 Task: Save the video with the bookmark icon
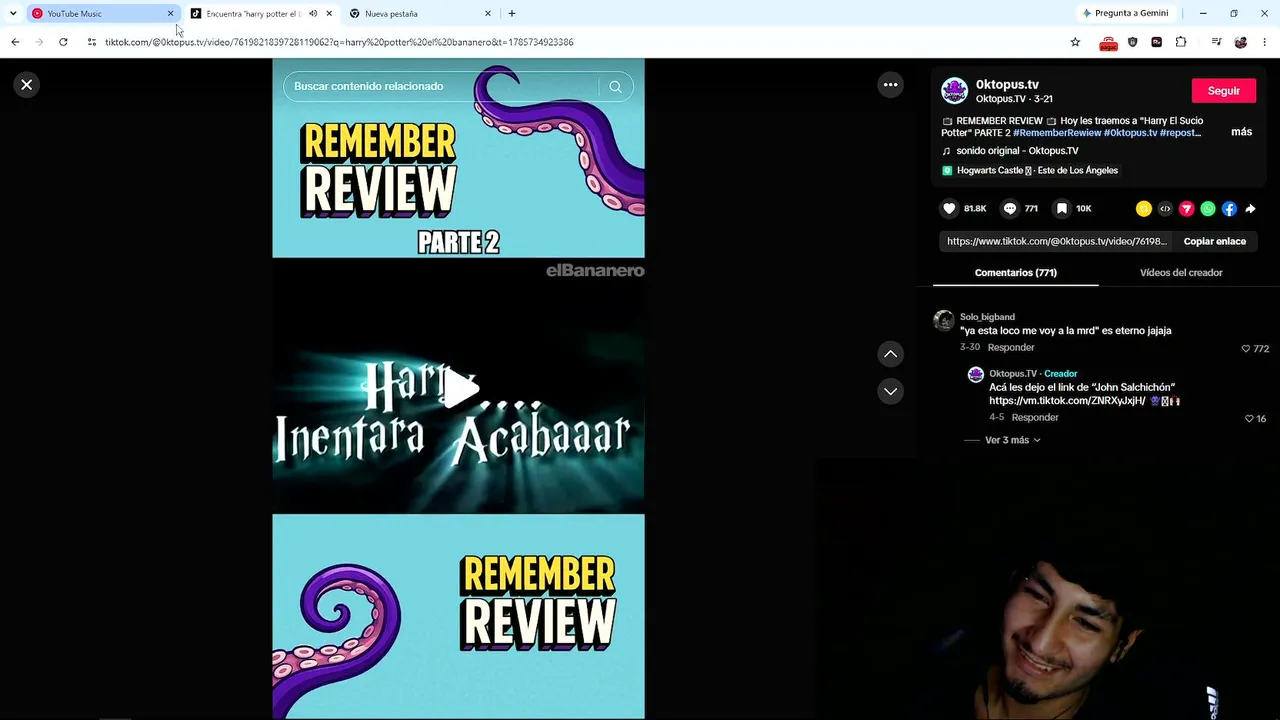1062,209
